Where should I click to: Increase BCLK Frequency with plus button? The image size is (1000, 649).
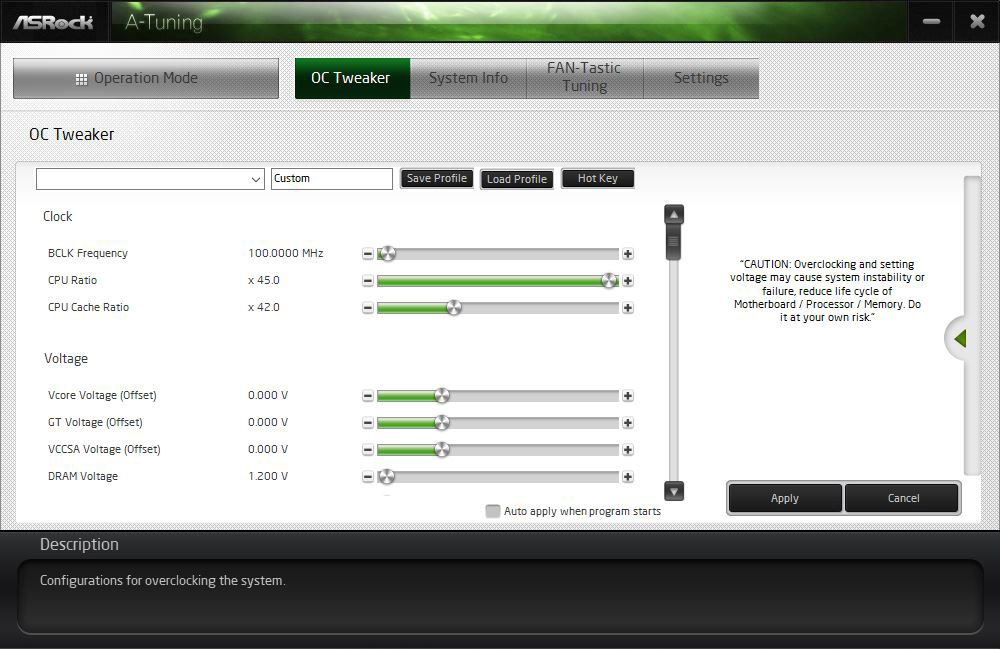tap(628, 254)
